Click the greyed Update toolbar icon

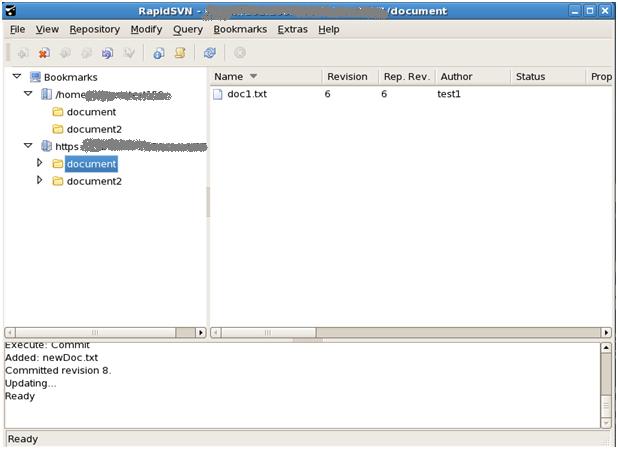point(65,53)
